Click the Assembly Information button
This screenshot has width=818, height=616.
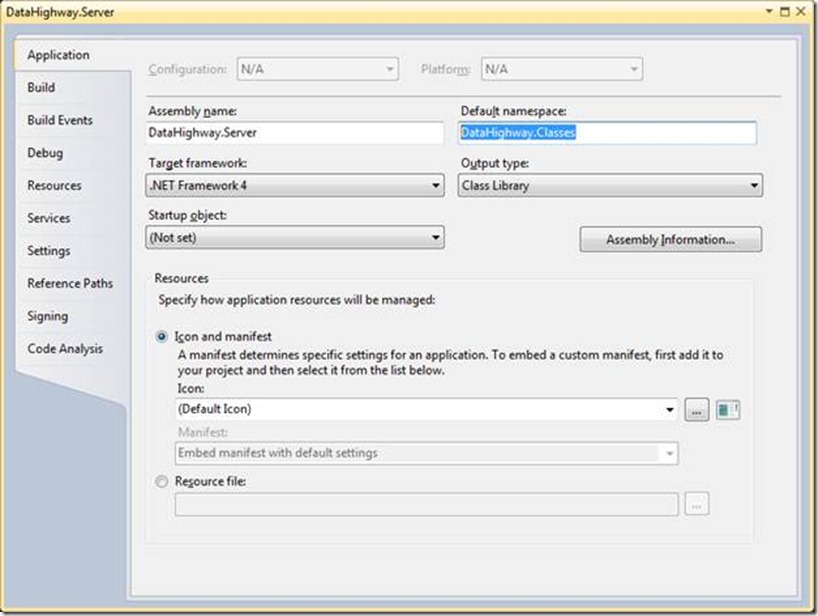pos(670,239)
